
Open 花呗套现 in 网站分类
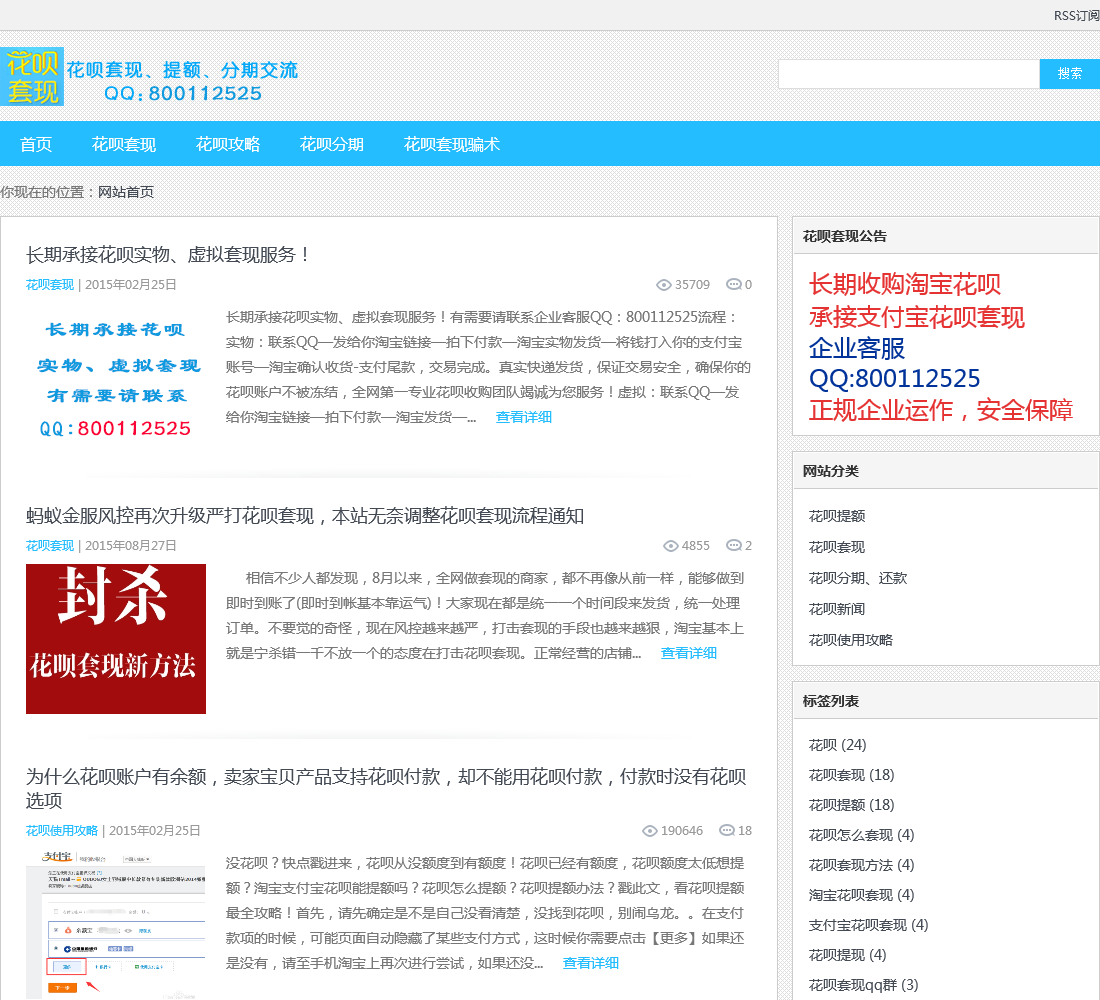click(836, 547)
